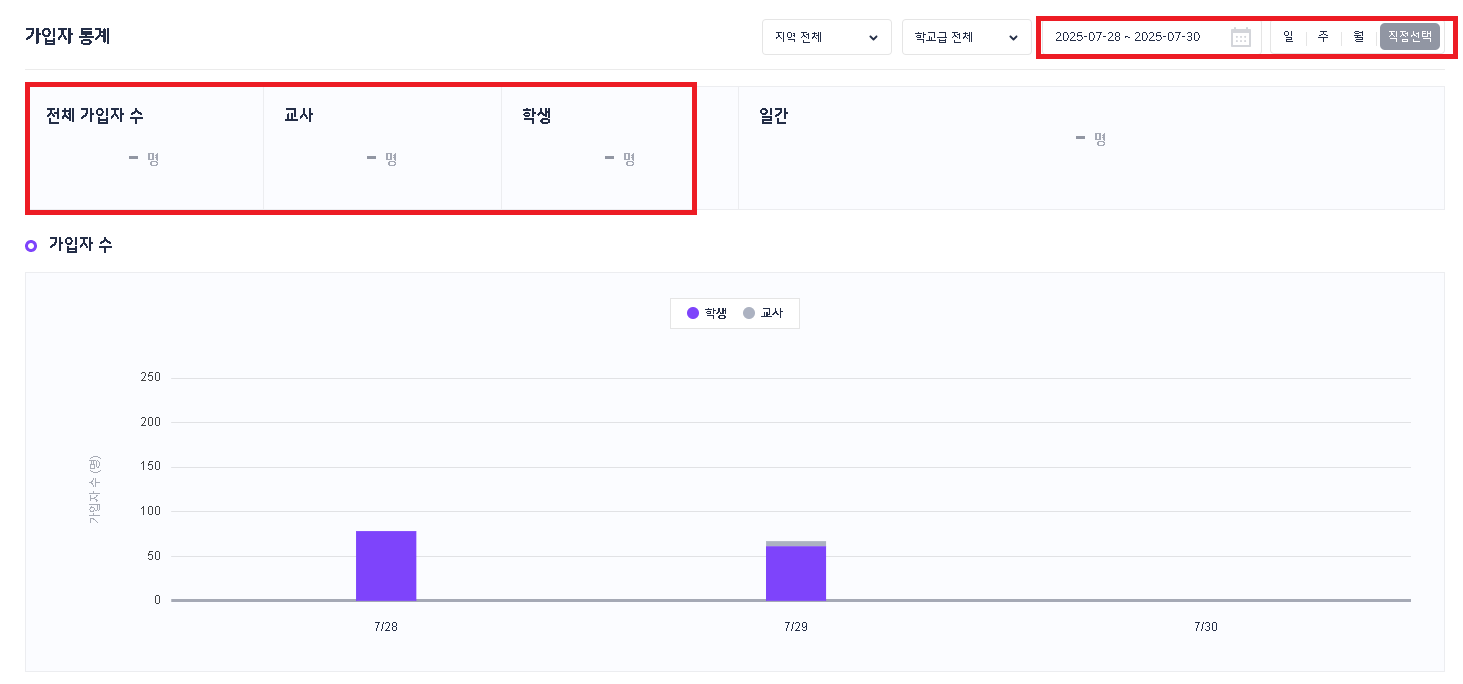Select the 직접선택 custom range button
This screenshot has height=684, width=1463.
1410,37
